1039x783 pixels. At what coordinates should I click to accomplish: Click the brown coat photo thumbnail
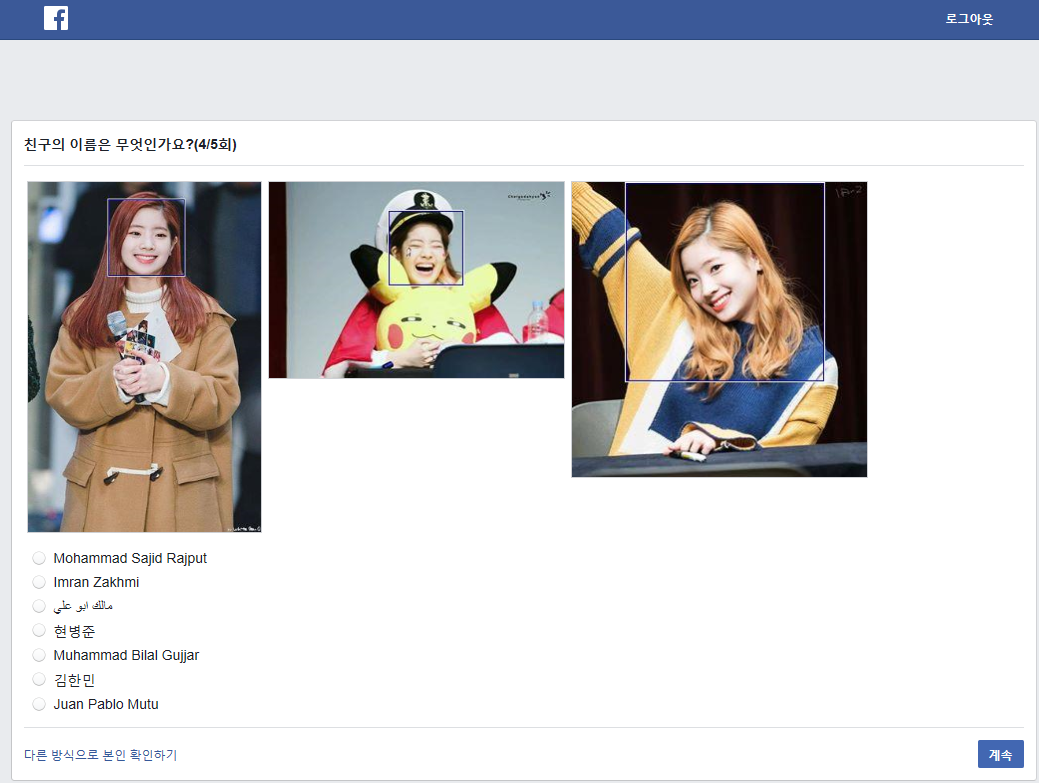[x=144, y=420]
